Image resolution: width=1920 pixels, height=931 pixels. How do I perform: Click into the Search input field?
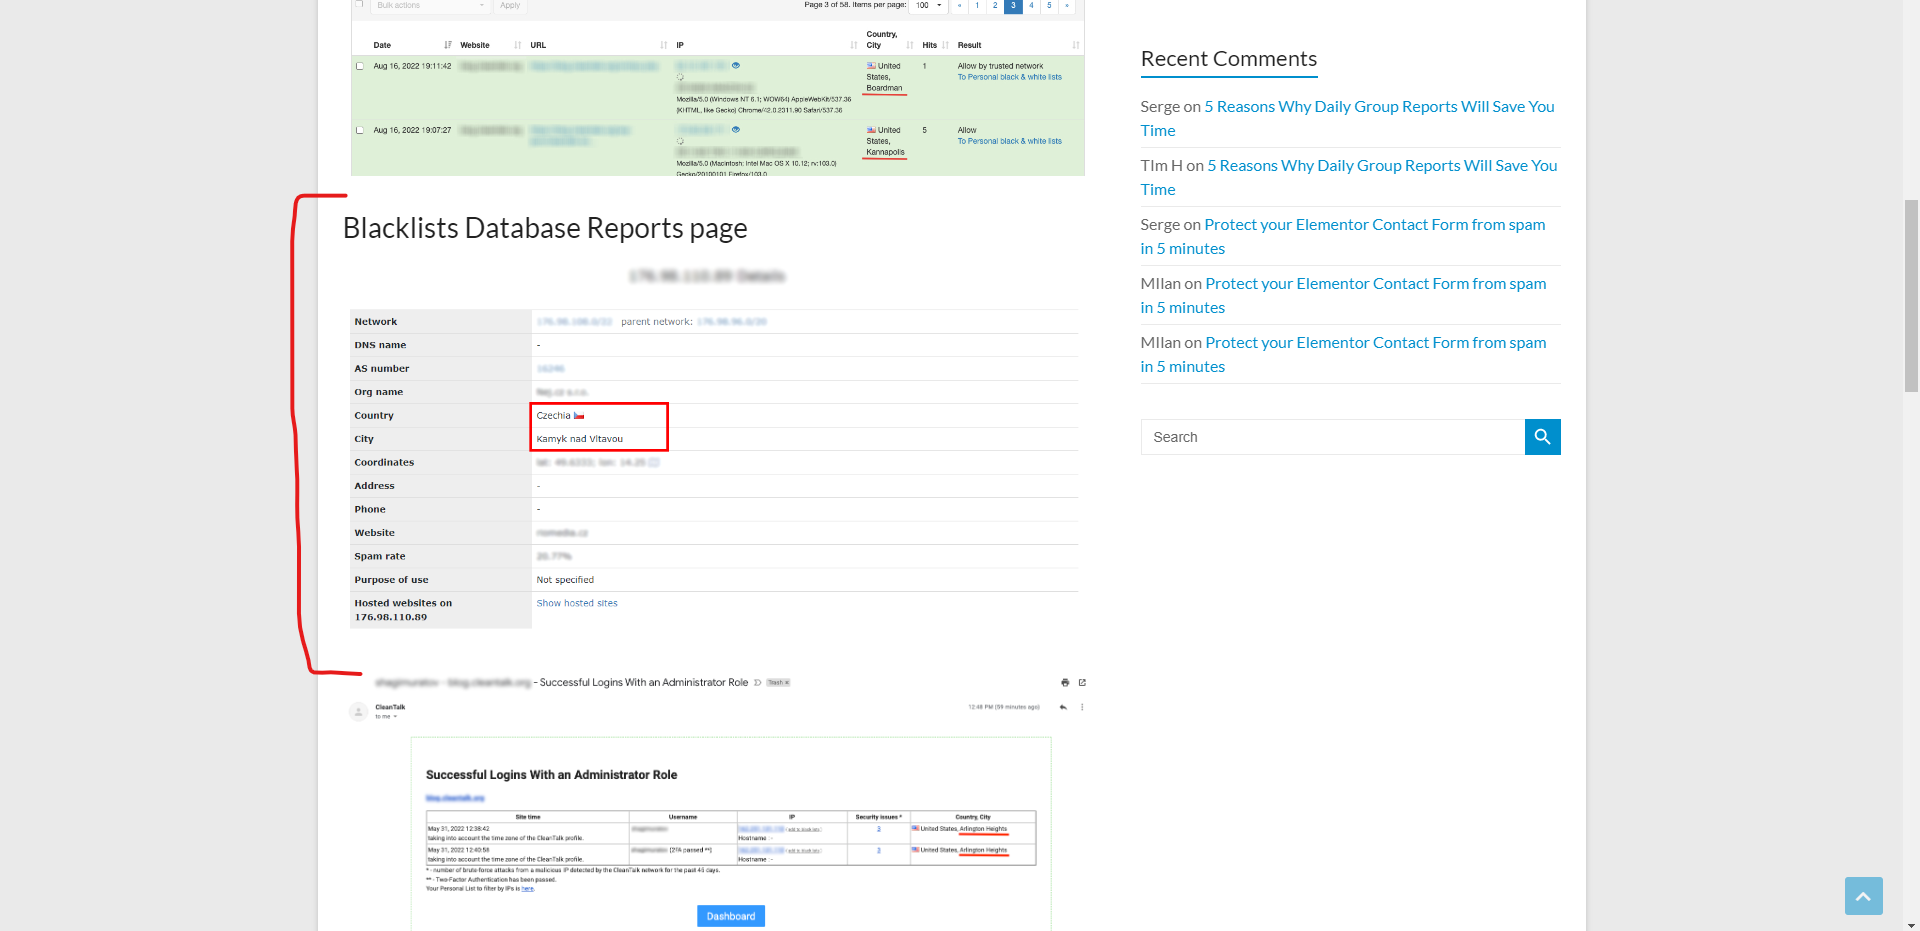1332,437
